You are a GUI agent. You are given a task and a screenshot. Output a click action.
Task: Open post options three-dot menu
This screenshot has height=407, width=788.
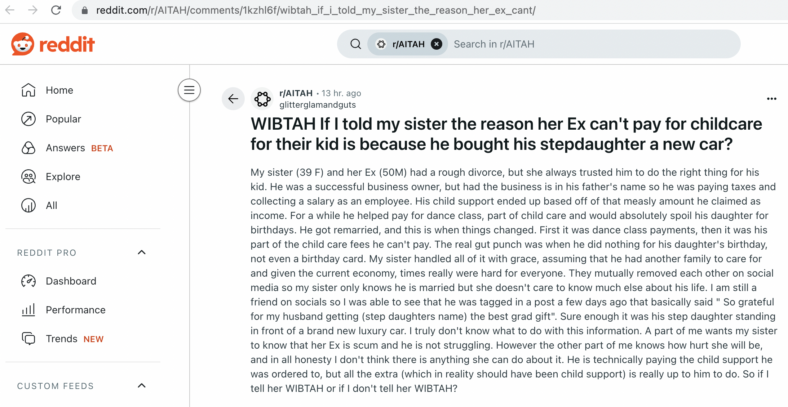click(771, 98)
